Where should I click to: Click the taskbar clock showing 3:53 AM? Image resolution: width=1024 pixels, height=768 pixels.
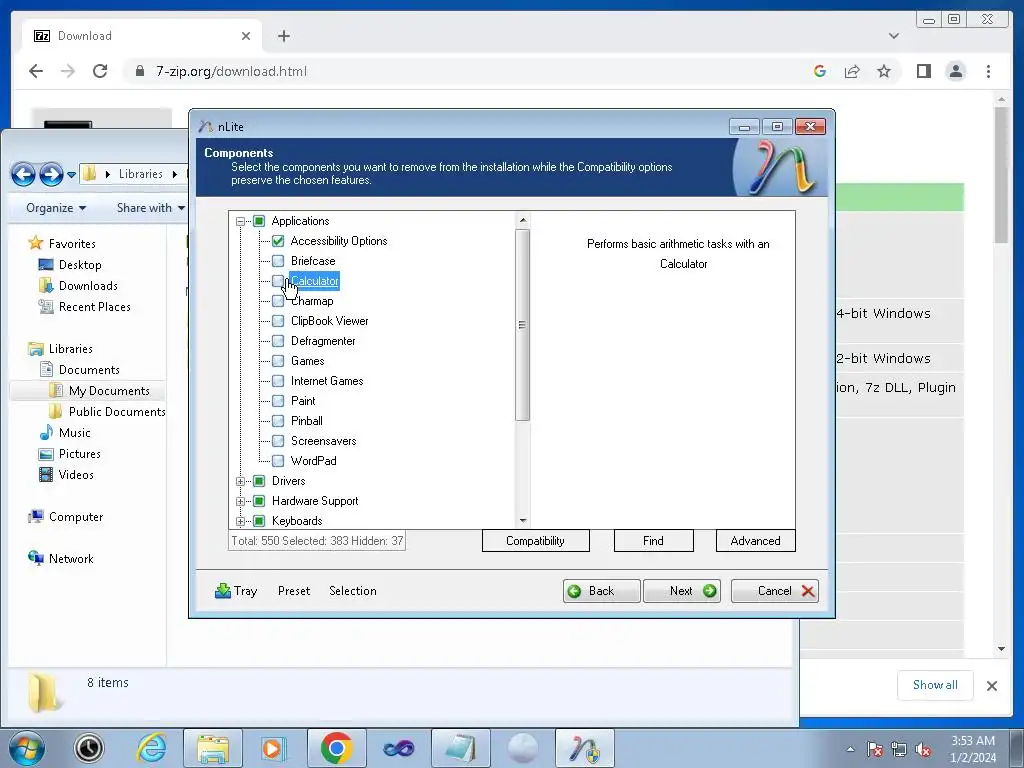[973, 749]
